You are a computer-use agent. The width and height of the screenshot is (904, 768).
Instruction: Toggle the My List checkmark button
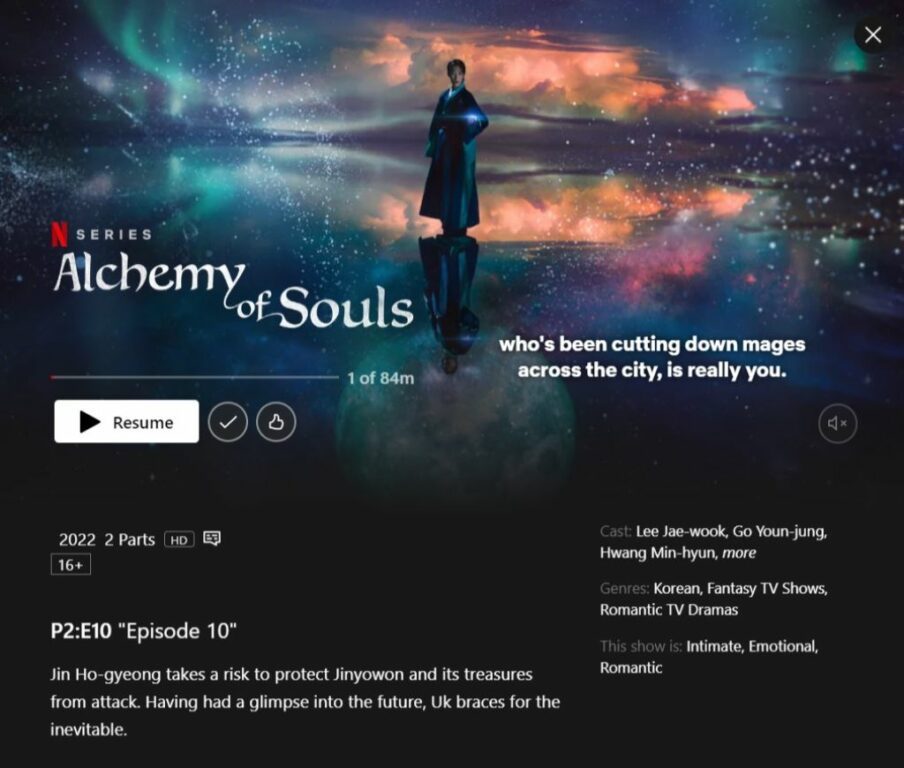click(x=228, y=422)
